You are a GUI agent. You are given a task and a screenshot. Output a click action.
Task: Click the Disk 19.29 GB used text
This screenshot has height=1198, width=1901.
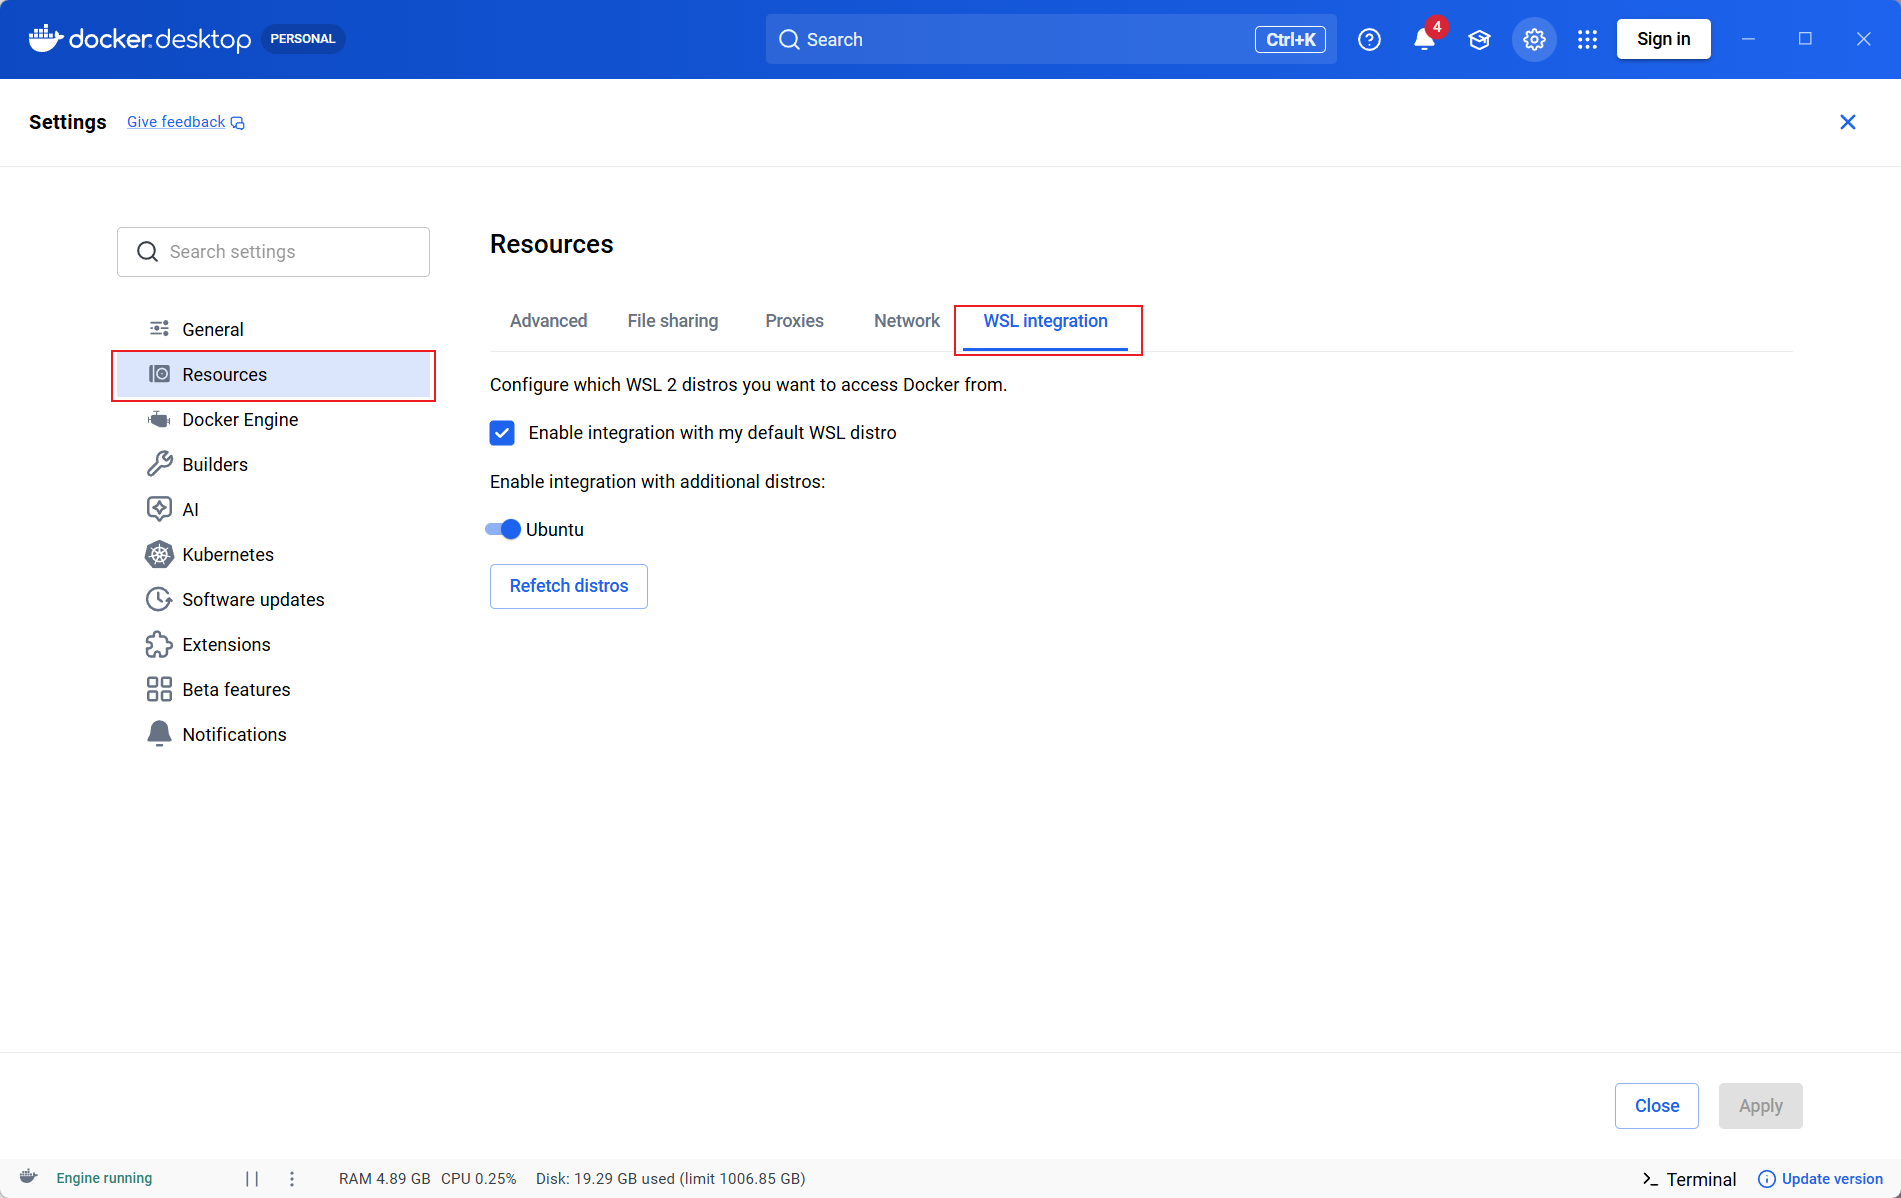[x=670, y=1179]
